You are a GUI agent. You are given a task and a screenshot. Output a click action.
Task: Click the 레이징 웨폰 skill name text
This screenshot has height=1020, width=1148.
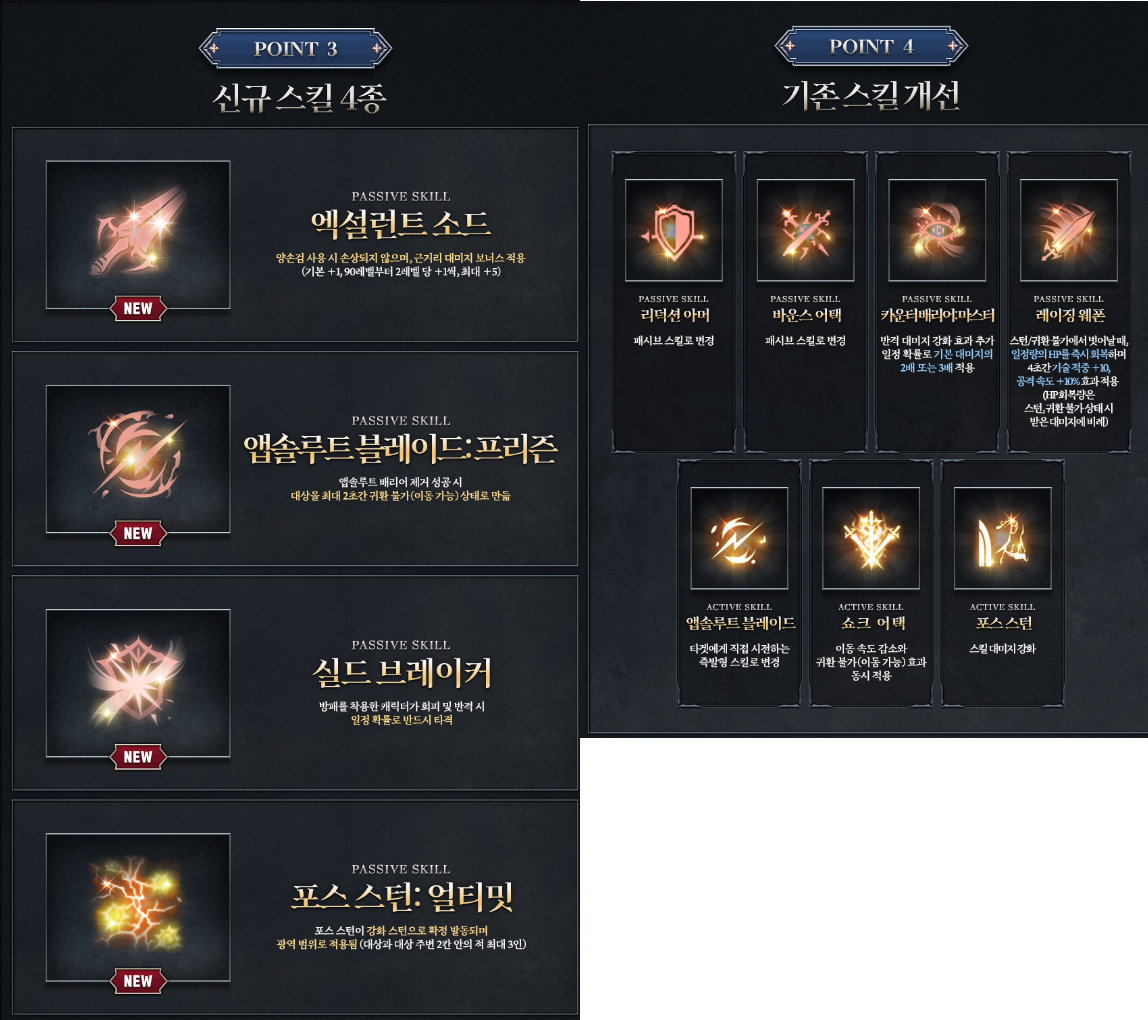pyautogui.click(x=1070, y=316)
